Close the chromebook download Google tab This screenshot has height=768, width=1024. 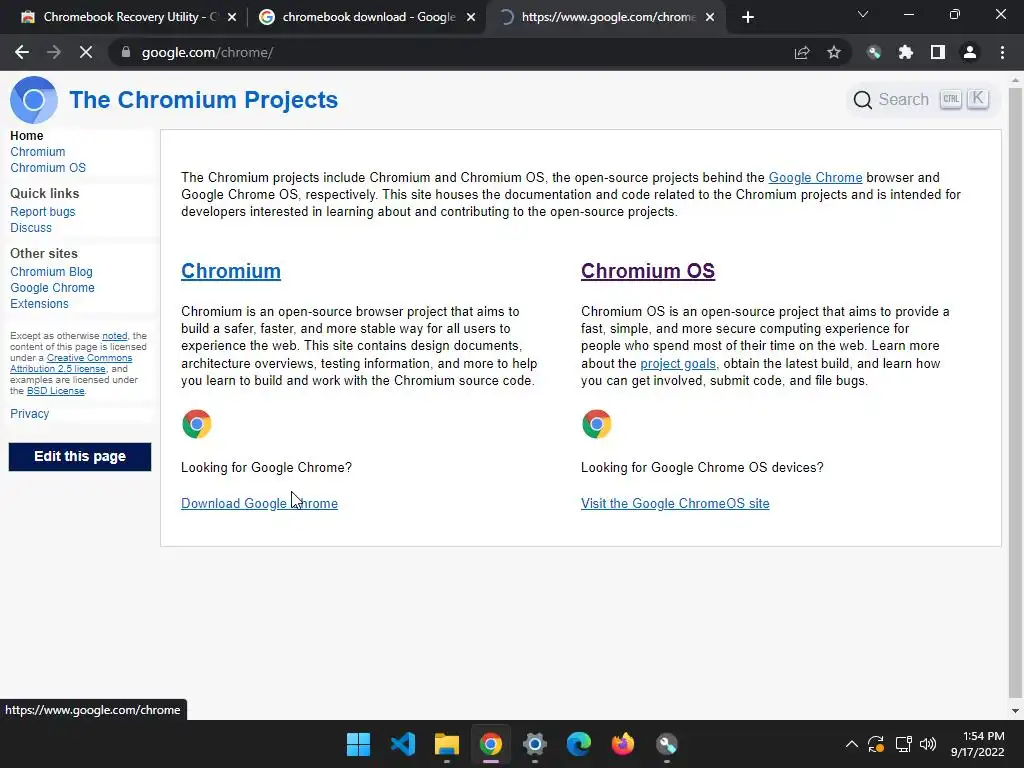tap(471, 17)
